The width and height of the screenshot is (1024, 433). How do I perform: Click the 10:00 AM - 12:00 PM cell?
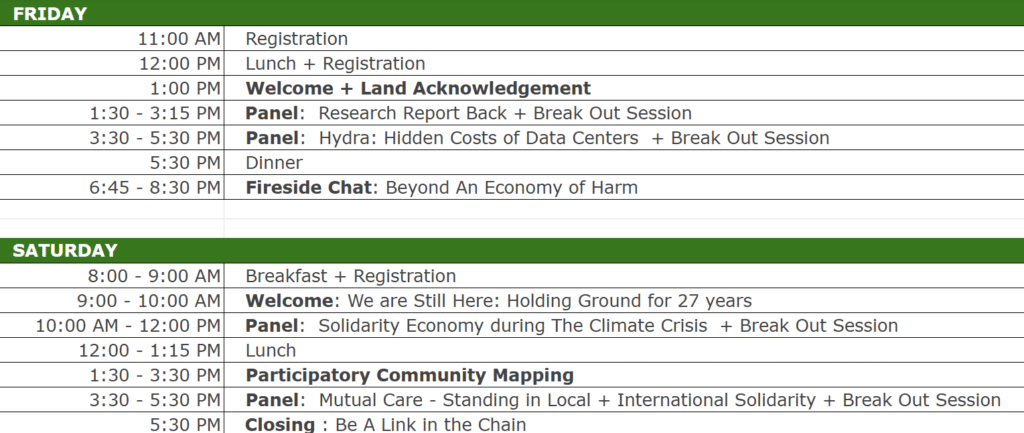click(x=112, y=325)
